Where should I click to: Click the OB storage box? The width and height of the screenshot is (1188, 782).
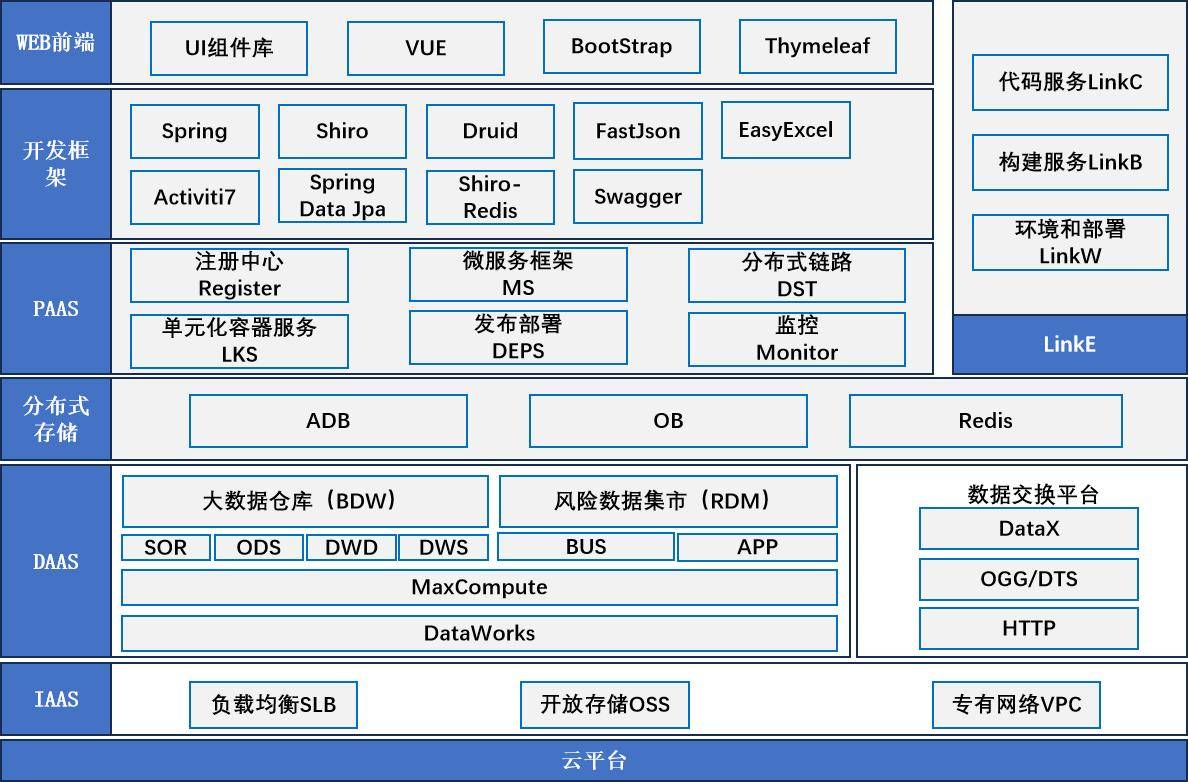[x=668, y=421]
